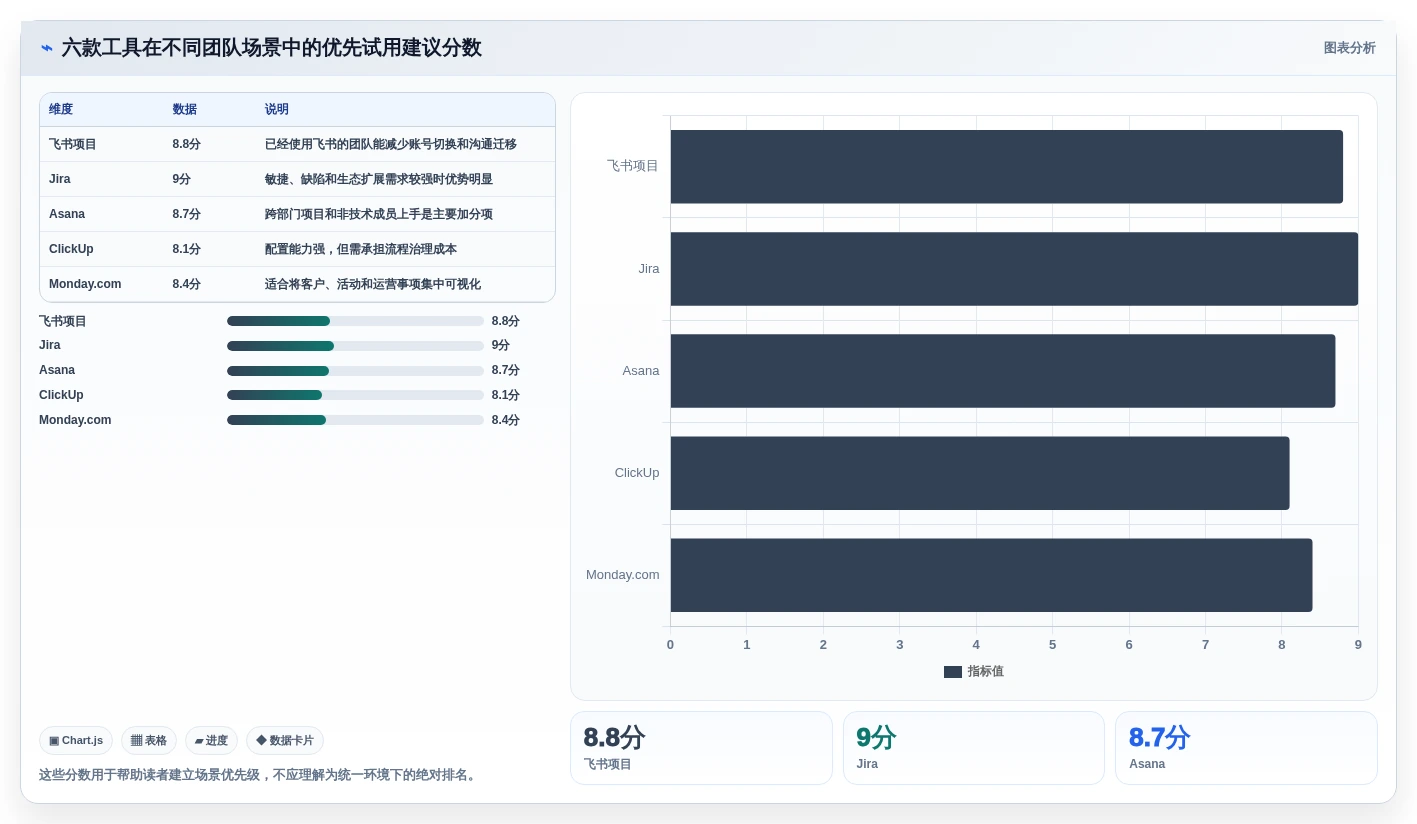The width and height of the screenshot is (1417, 824).
Task: Click the lightning icon beside the title
Action: coord(47,48)
